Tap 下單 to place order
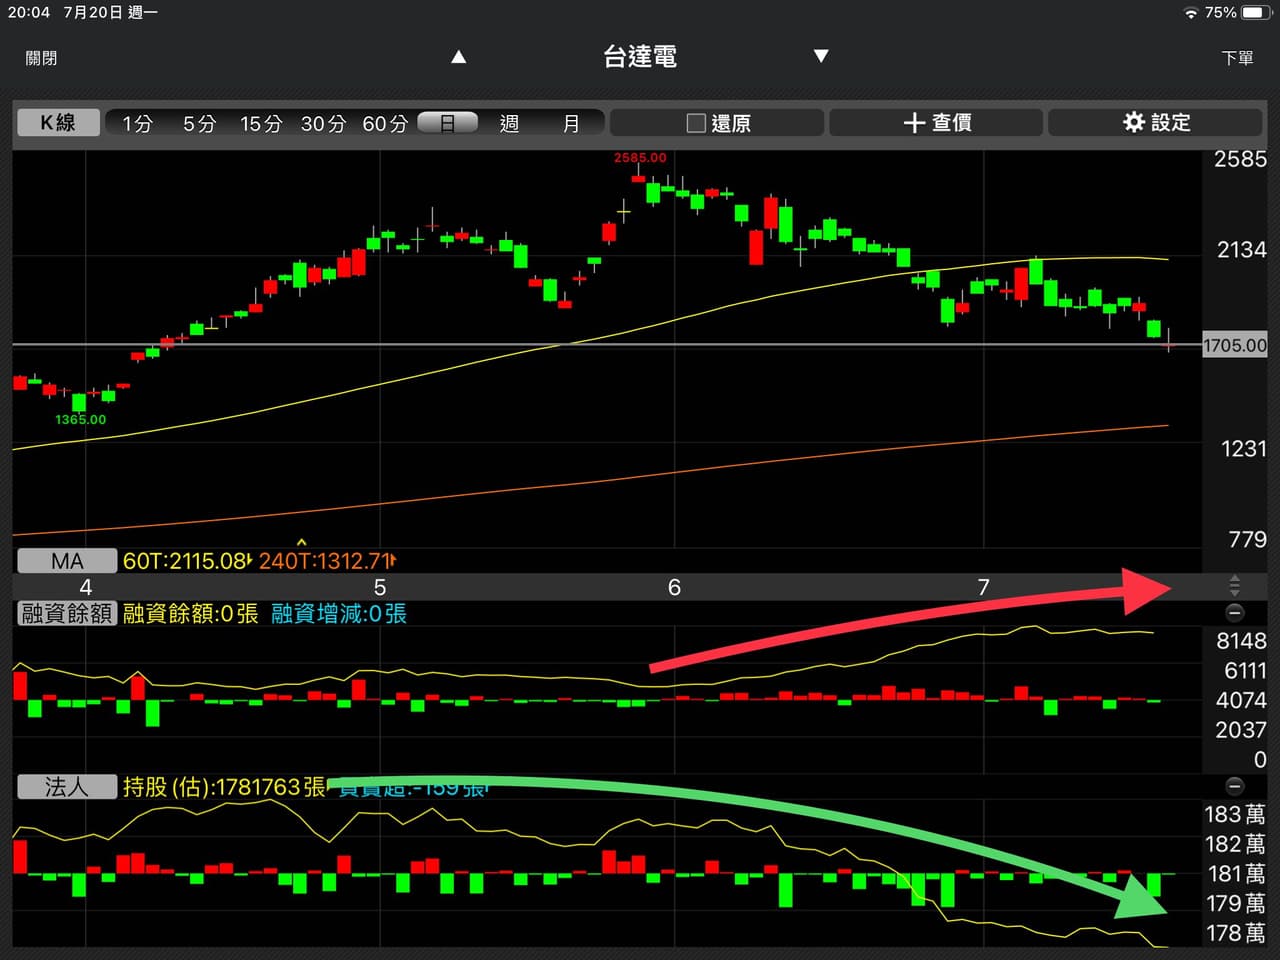 pyautogui.click(x=1237, y=58)
